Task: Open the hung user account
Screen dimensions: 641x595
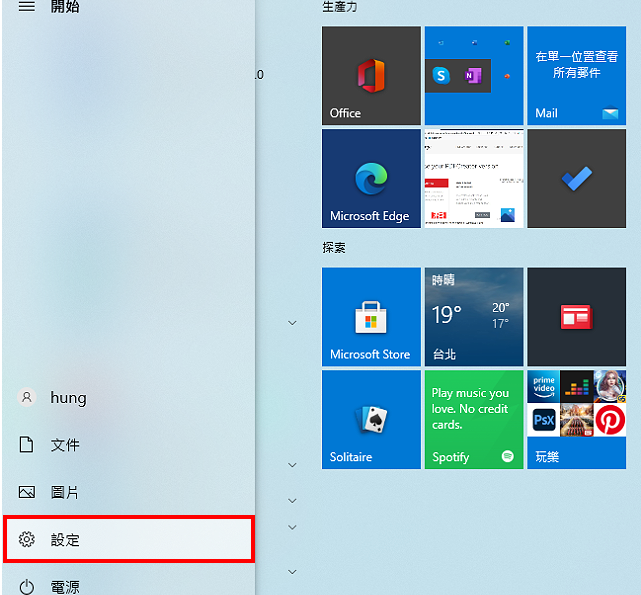Action: click(x=128, y=397)
